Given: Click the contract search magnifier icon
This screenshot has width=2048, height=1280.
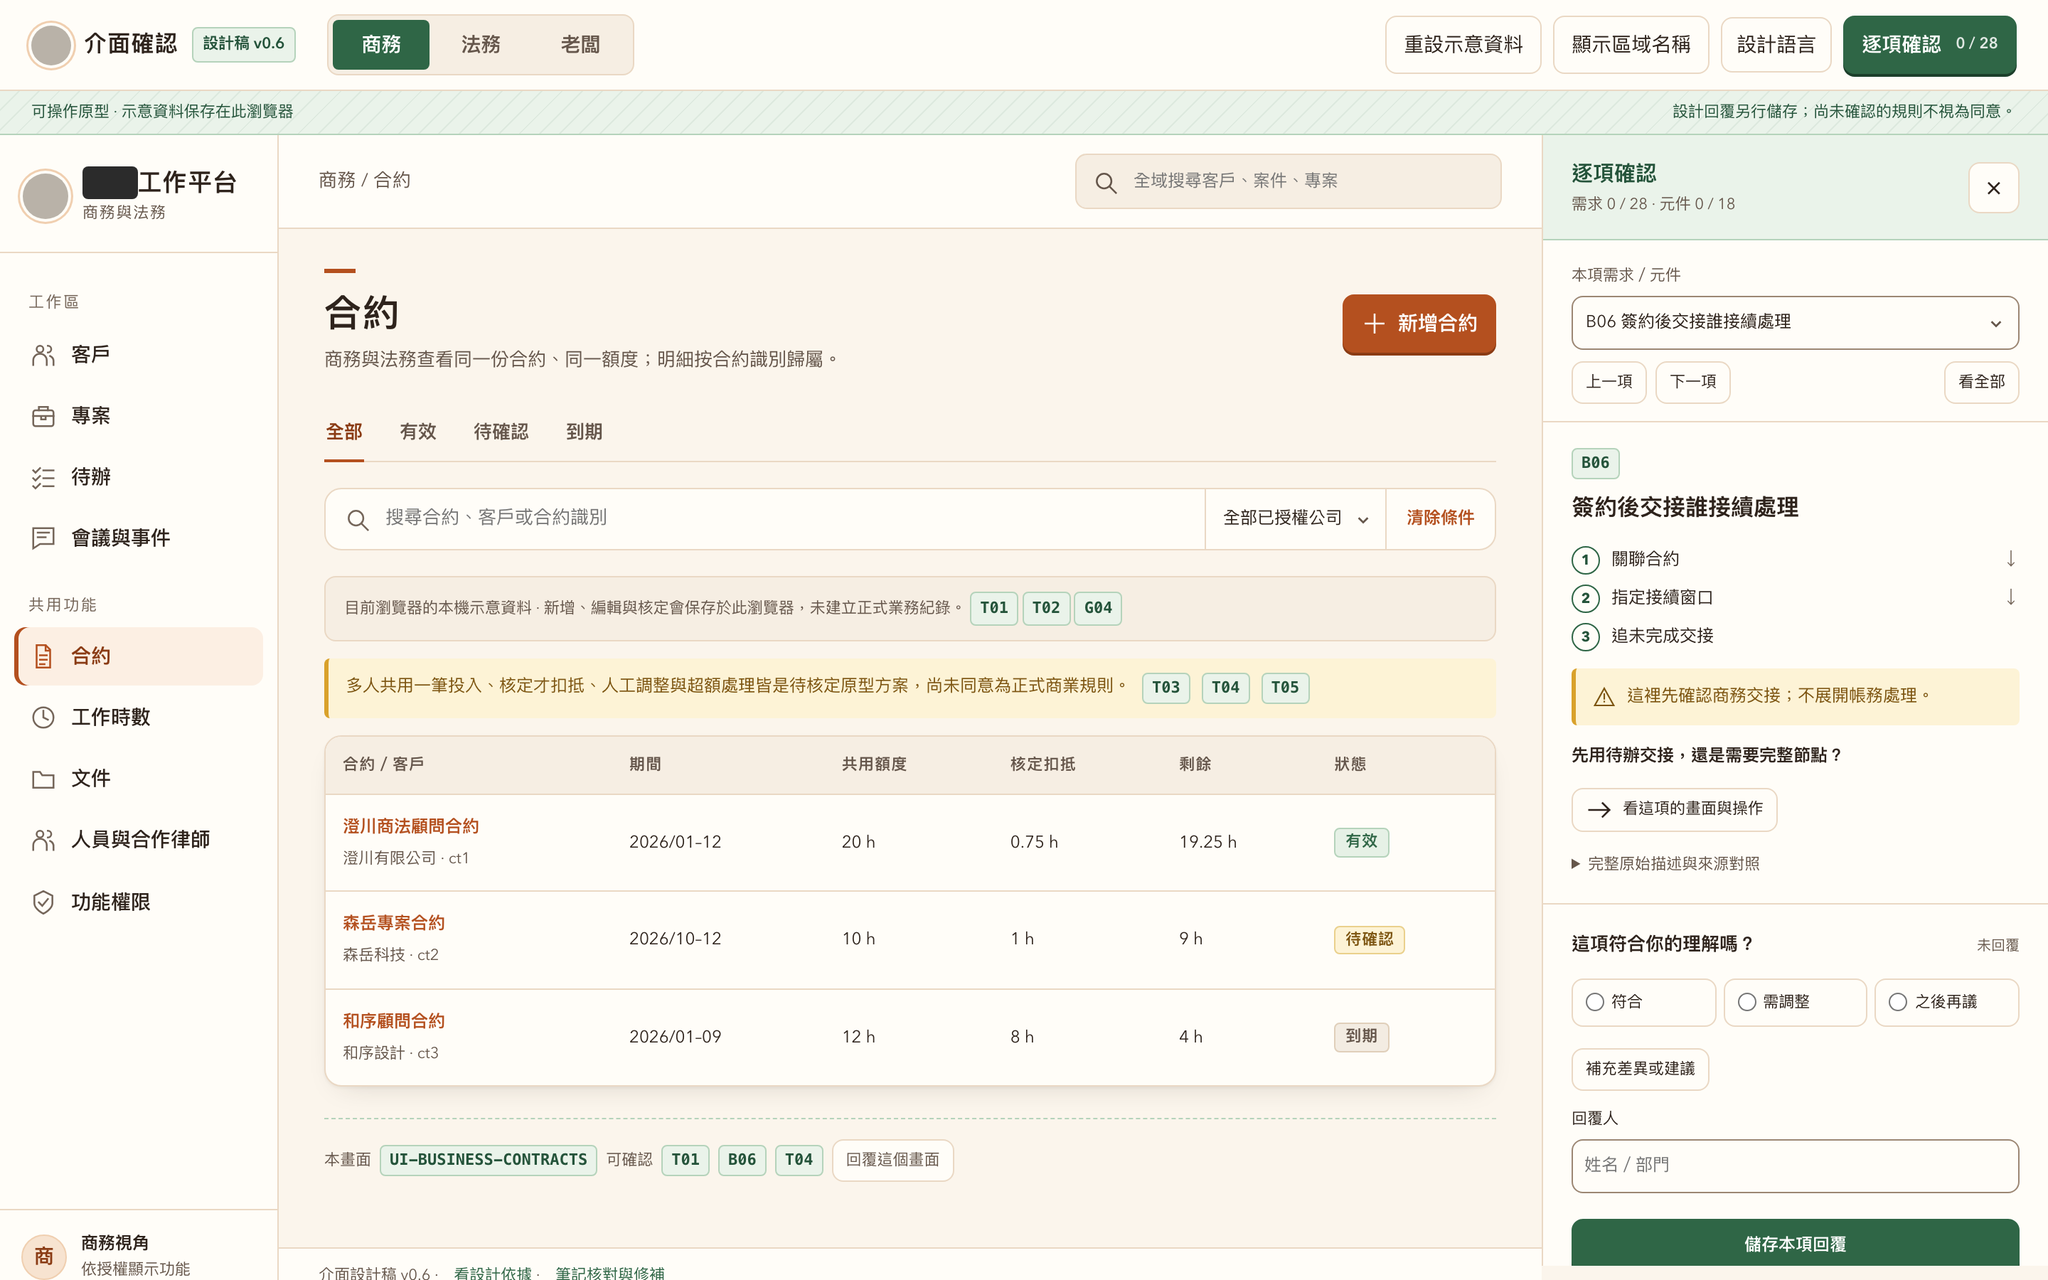Looking at the screenshot, I should 357,519.
